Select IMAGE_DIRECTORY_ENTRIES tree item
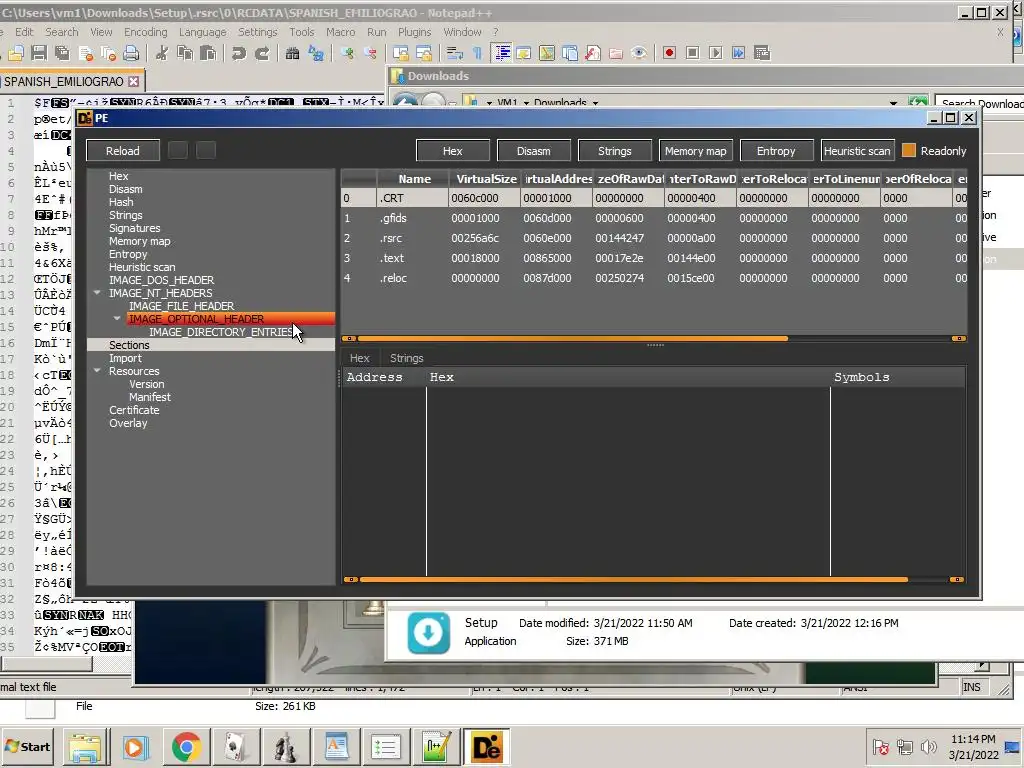Screen dimensions: 1024x768 (221, 332)
